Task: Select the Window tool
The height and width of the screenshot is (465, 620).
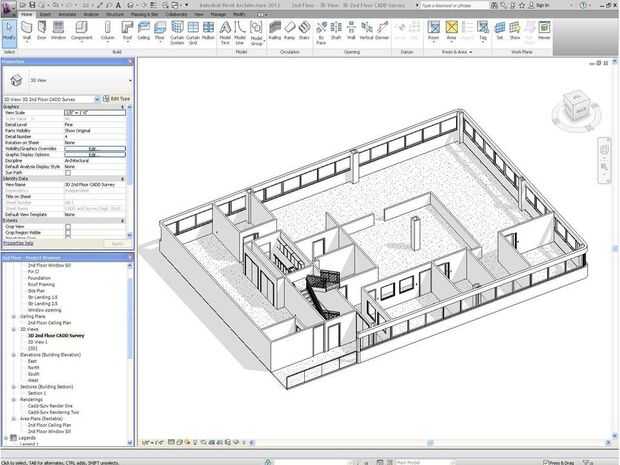Action: pyautogui.click(x=58, y=31)
